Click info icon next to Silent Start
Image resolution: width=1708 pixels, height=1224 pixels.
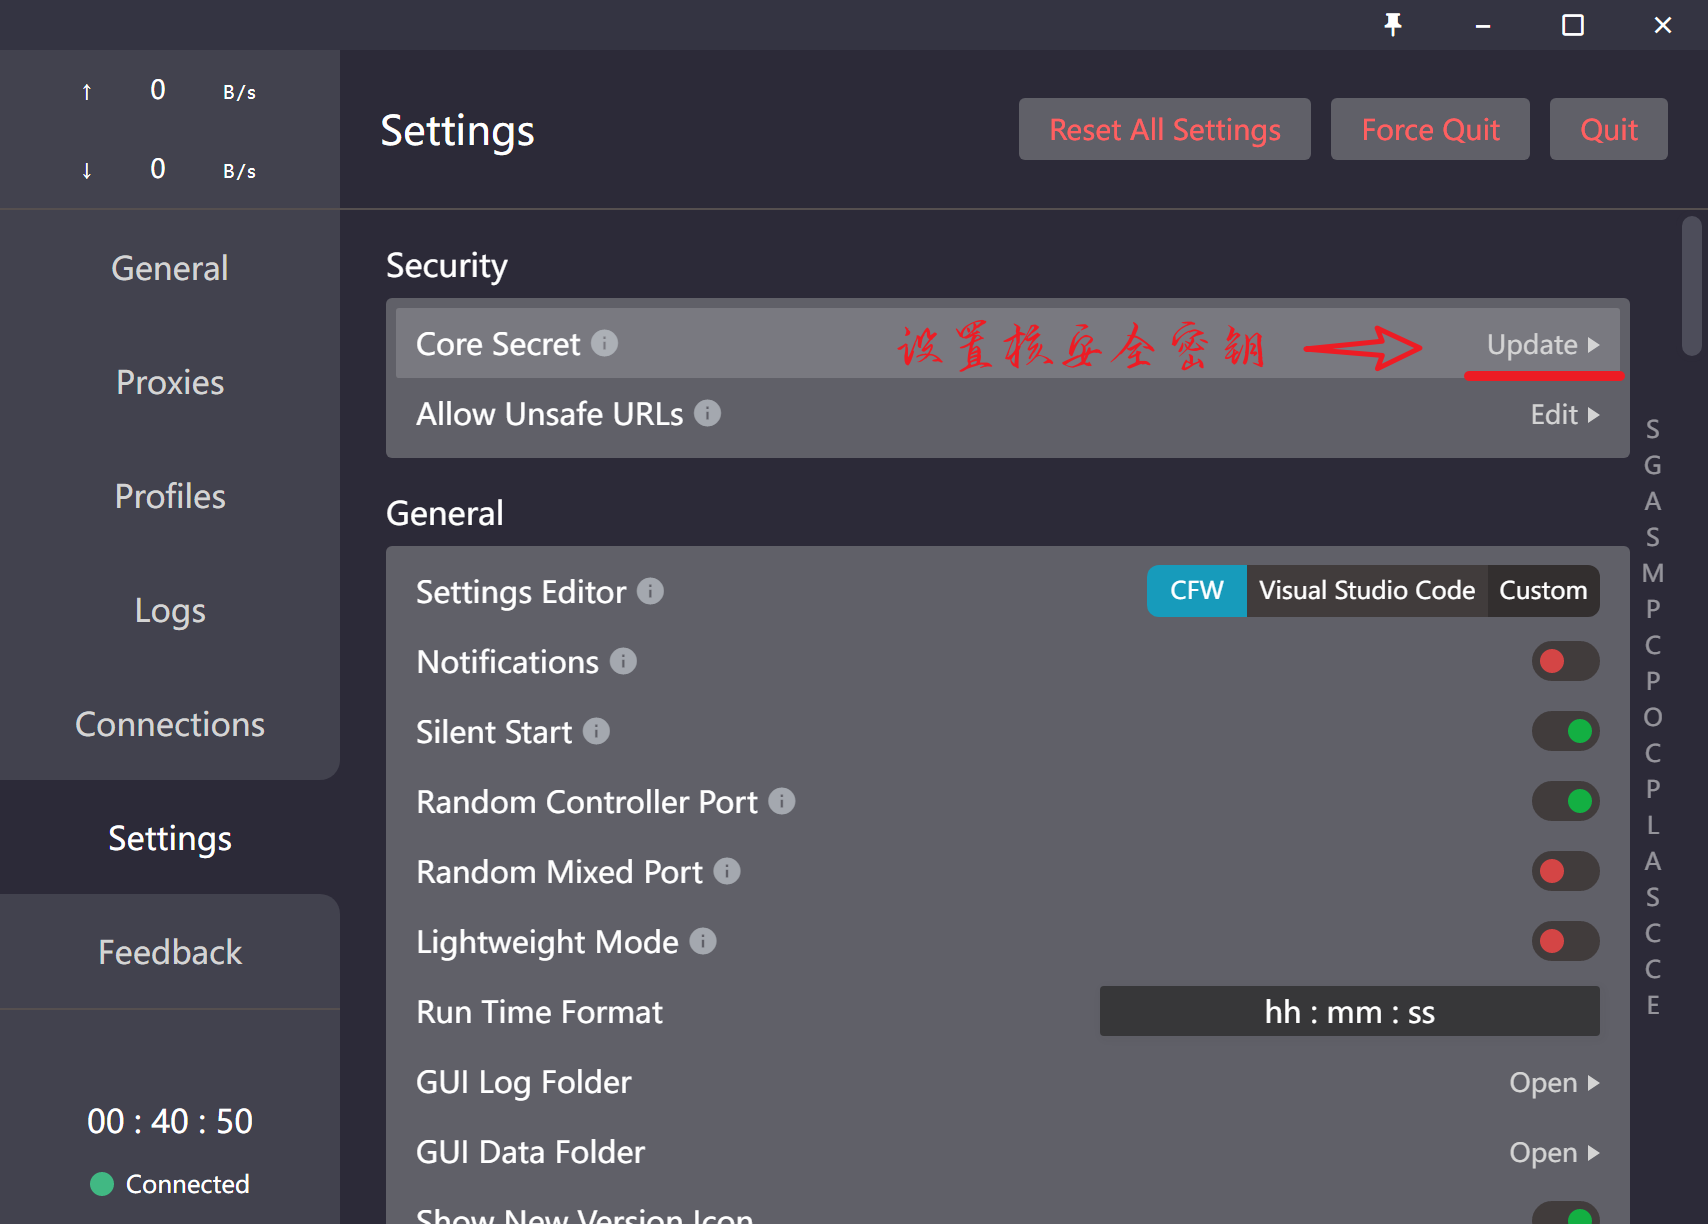coord(596,732)
